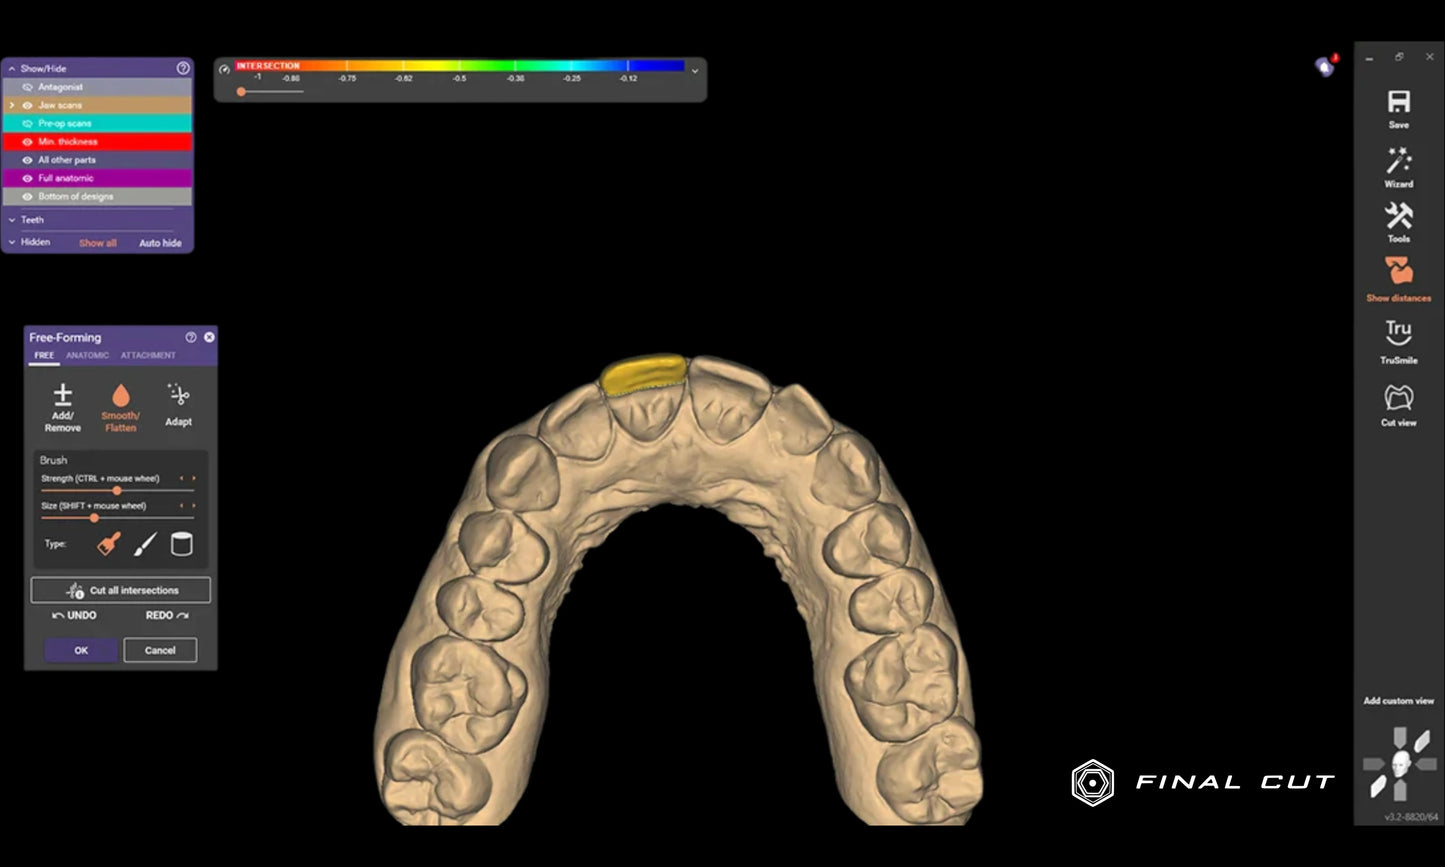This screenshot has height=867, width=1445.
Task: Show the Antagonist layer via eye icon
Action: pos(28,87)
